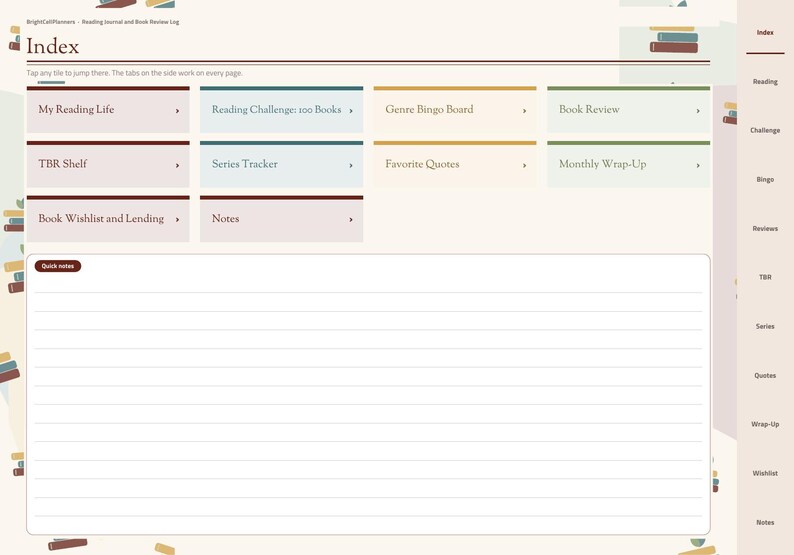Click the chevron on Series Tracker tile

point(351,165)
